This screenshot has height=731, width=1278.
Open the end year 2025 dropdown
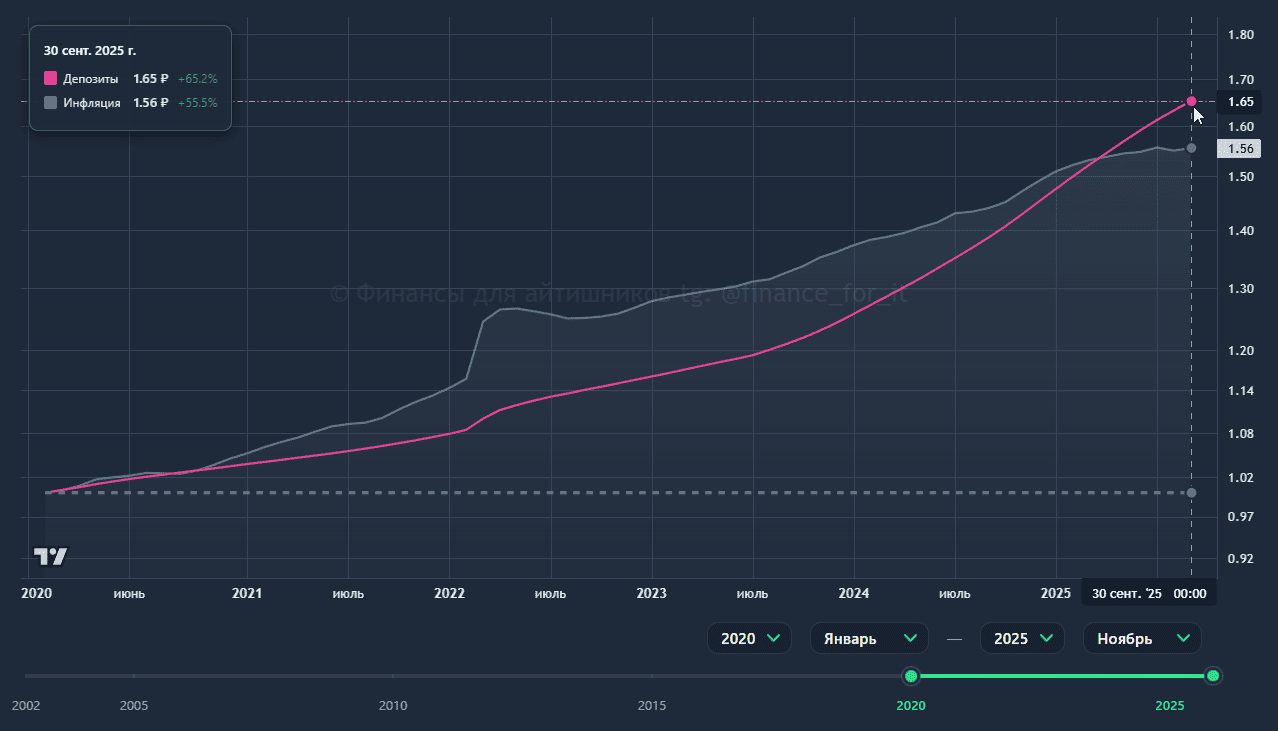(1021, 638)
